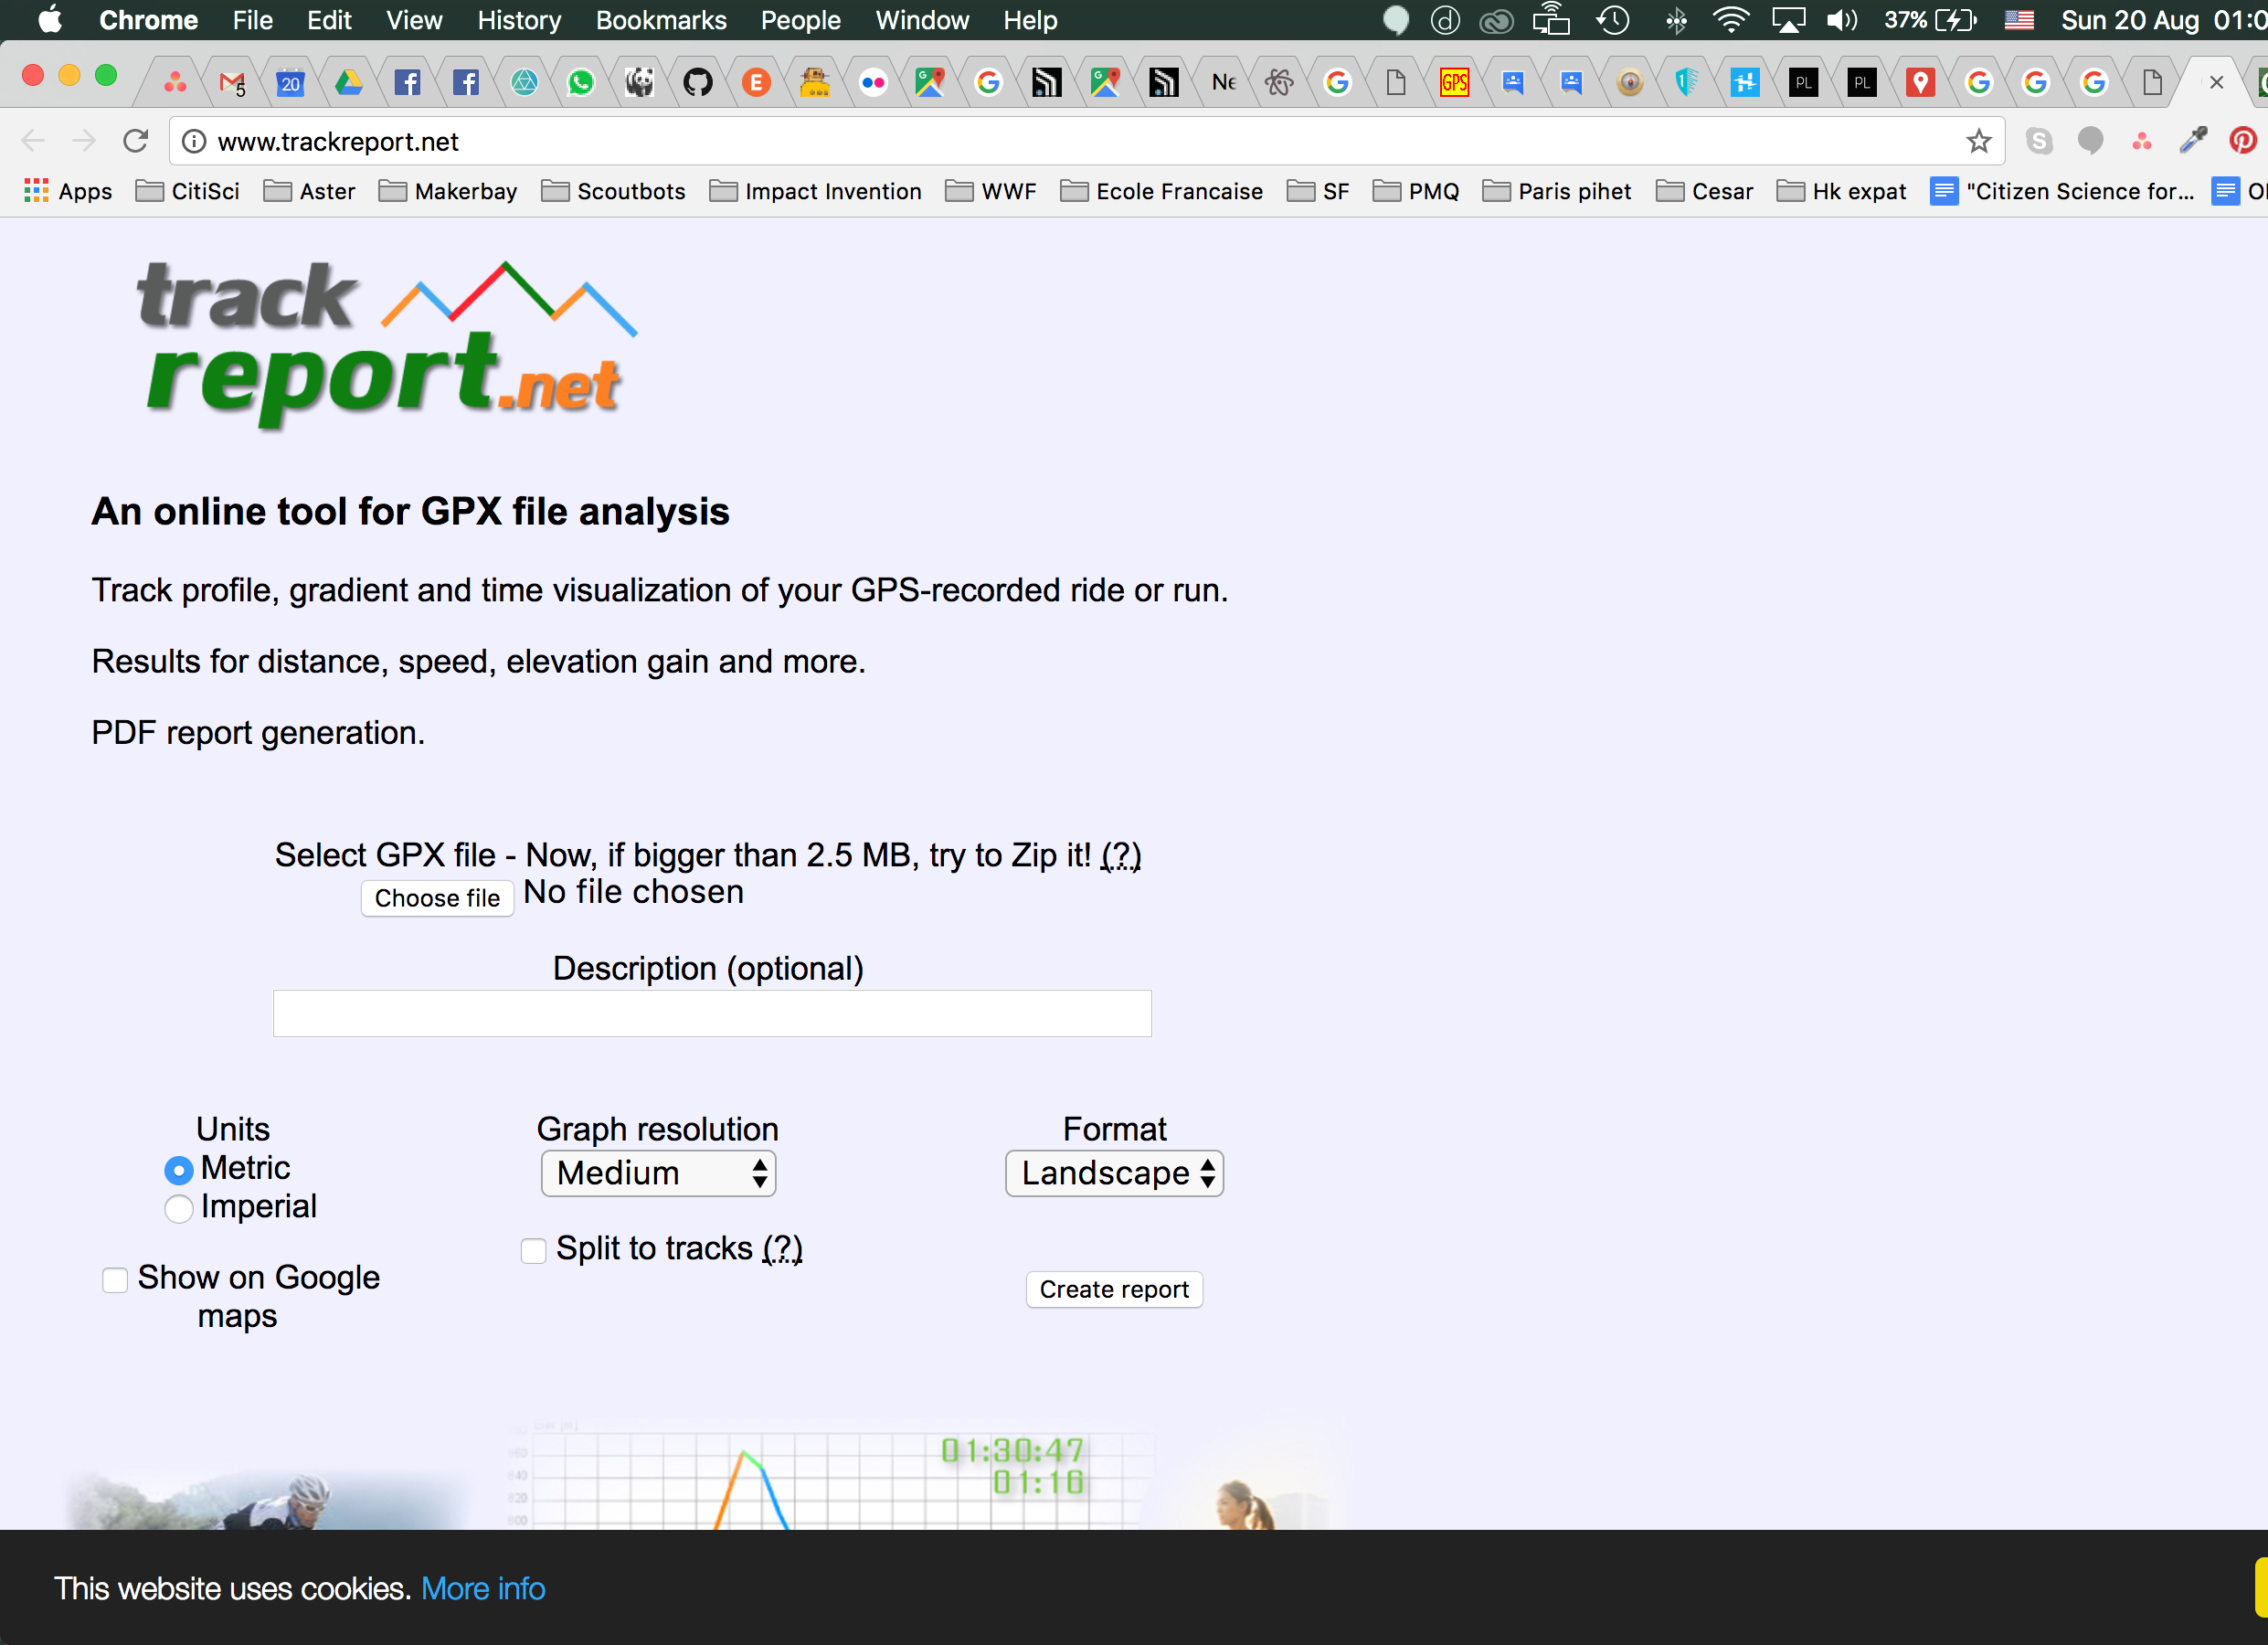
Task: Switch to the GitHub tab
Action: click(697, 82)
